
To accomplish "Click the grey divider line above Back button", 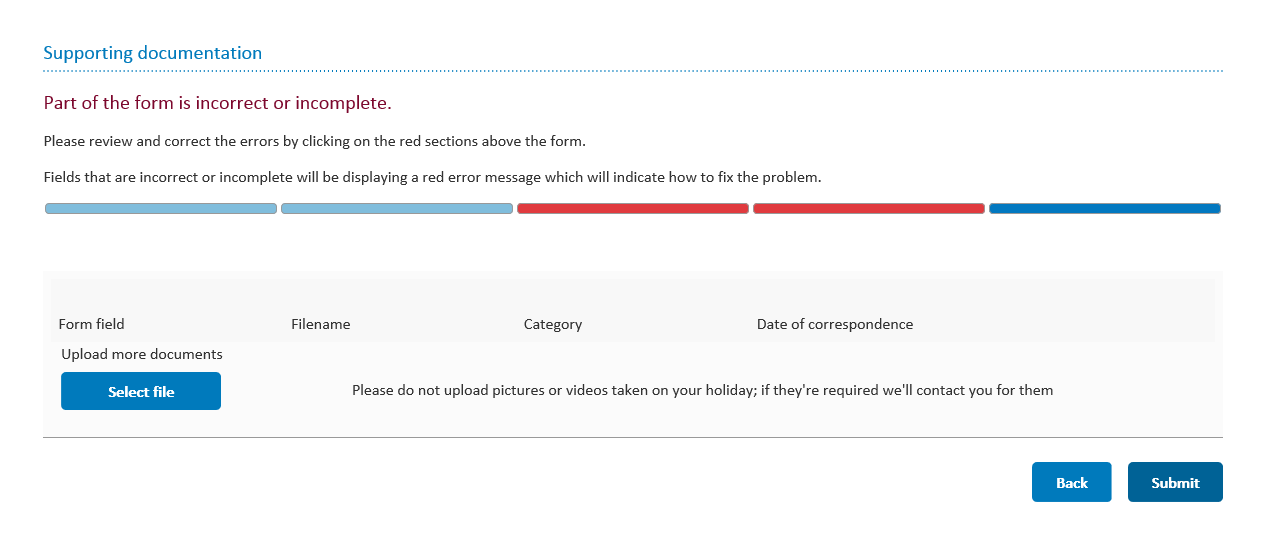I will (x=633, y=437).
